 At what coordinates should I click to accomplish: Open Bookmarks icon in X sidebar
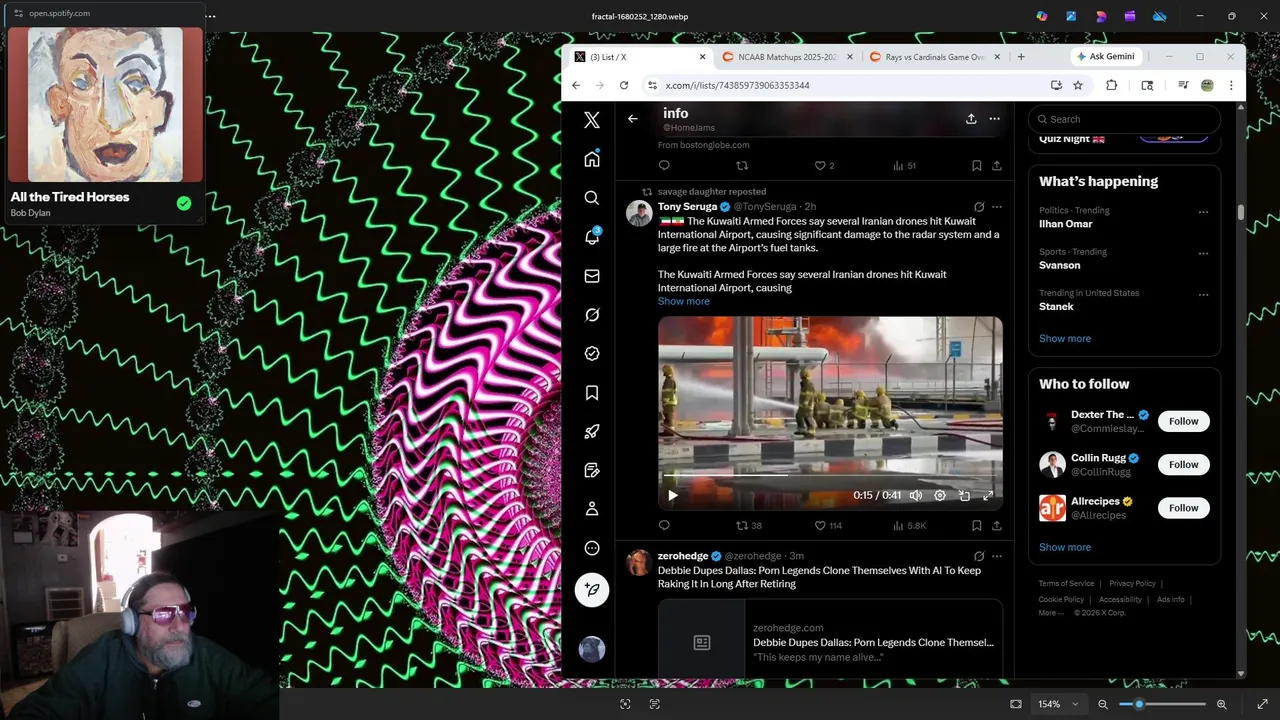click(592, 393)
